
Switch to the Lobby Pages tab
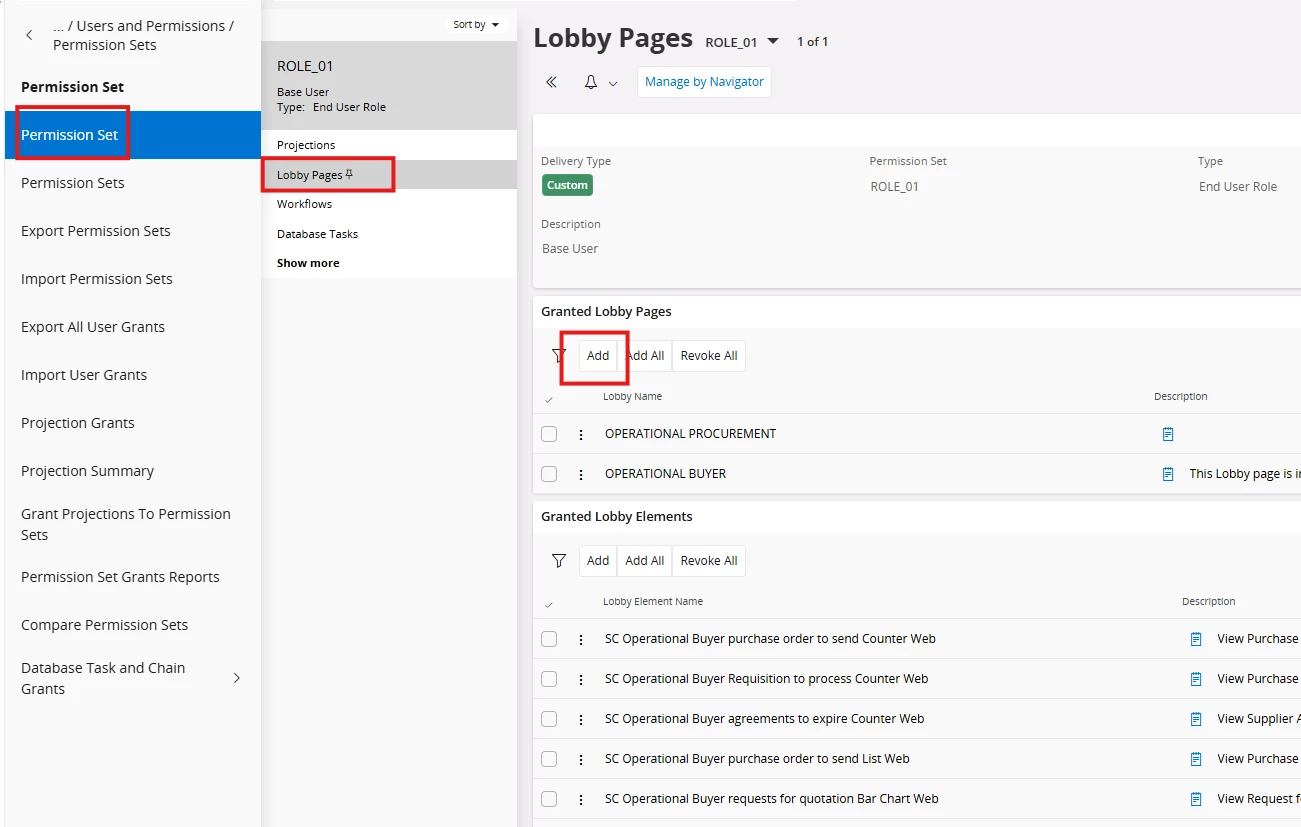tap(389, 175)
